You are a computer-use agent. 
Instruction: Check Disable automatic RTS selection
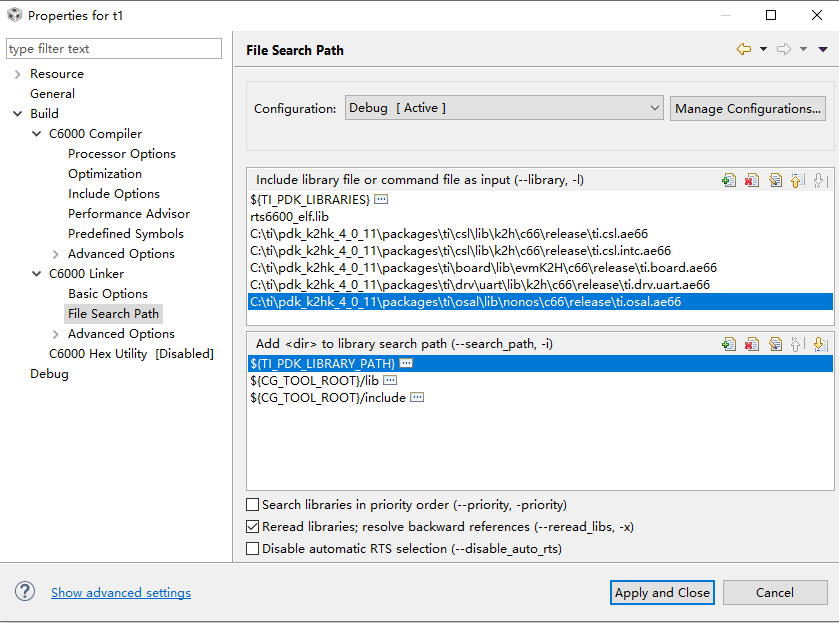[253, 549]
